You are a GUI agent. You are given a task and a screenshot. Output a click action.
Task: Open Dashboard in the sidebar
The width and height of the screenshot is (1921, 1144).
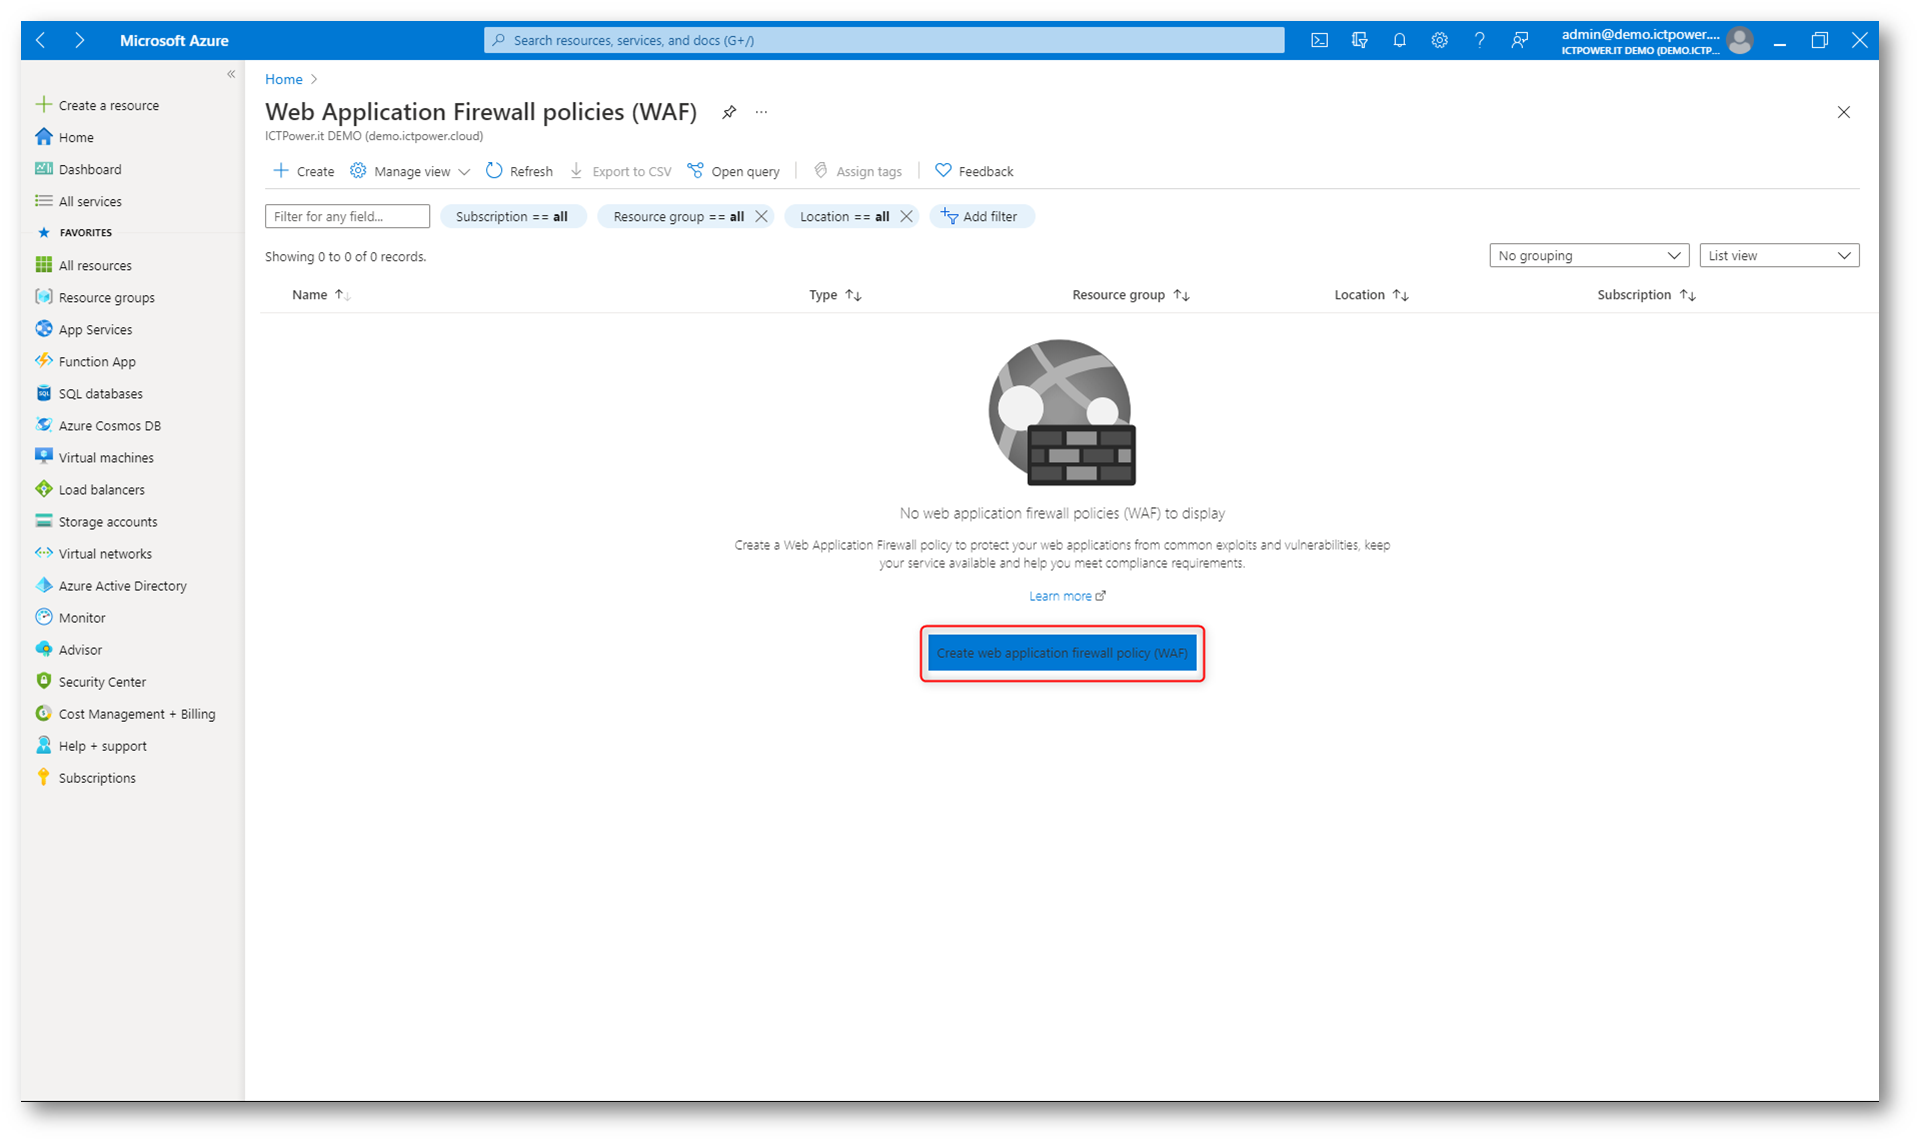78,169
